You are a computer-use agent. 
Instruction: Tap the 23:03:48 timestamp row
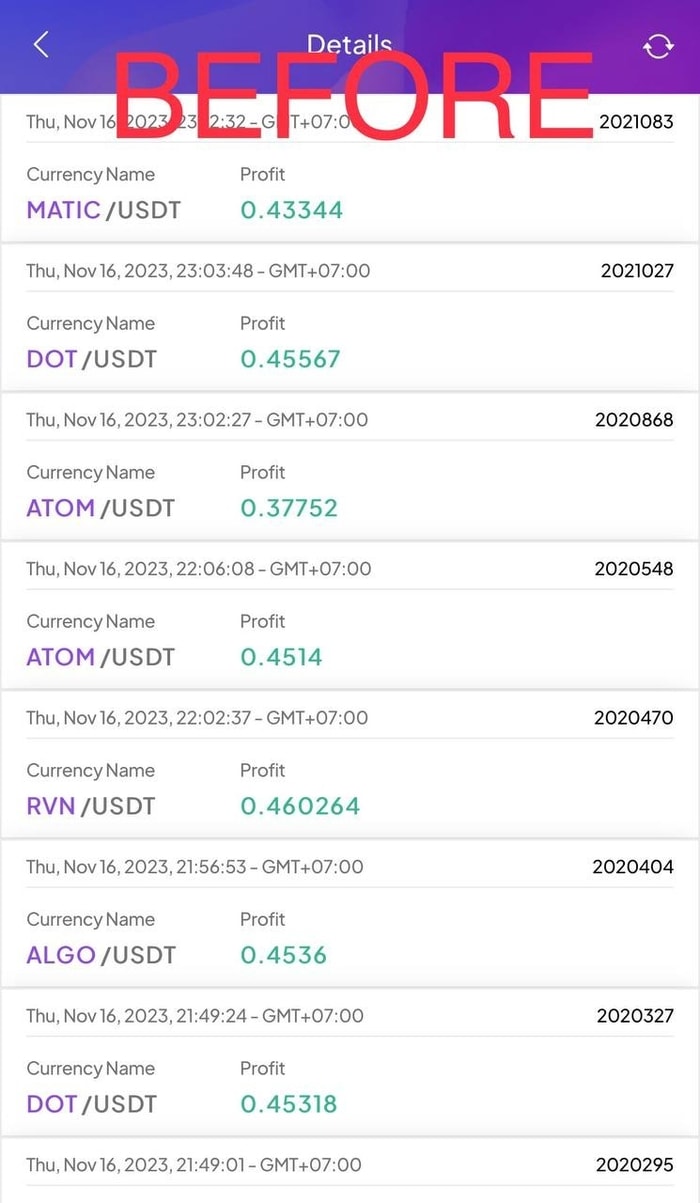click(198, 270)
